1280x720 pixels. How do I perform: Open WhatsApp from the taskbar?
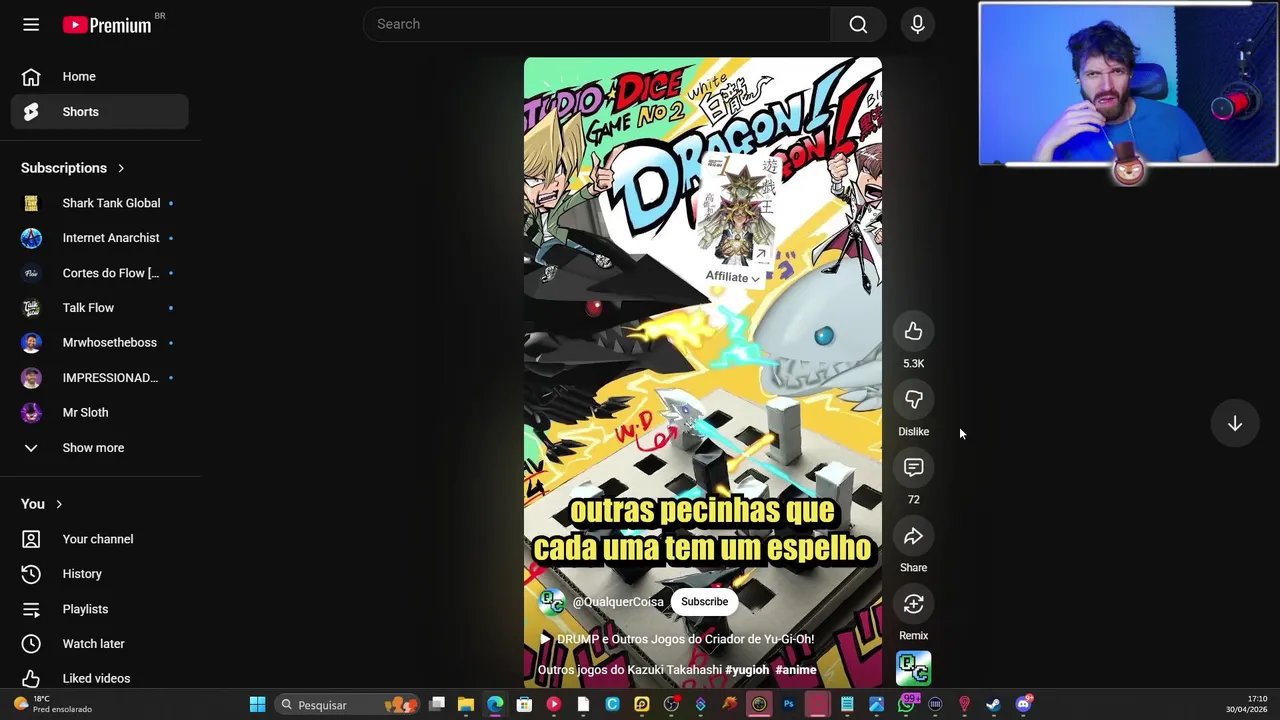pyautogui.click(x=906, y=705)
